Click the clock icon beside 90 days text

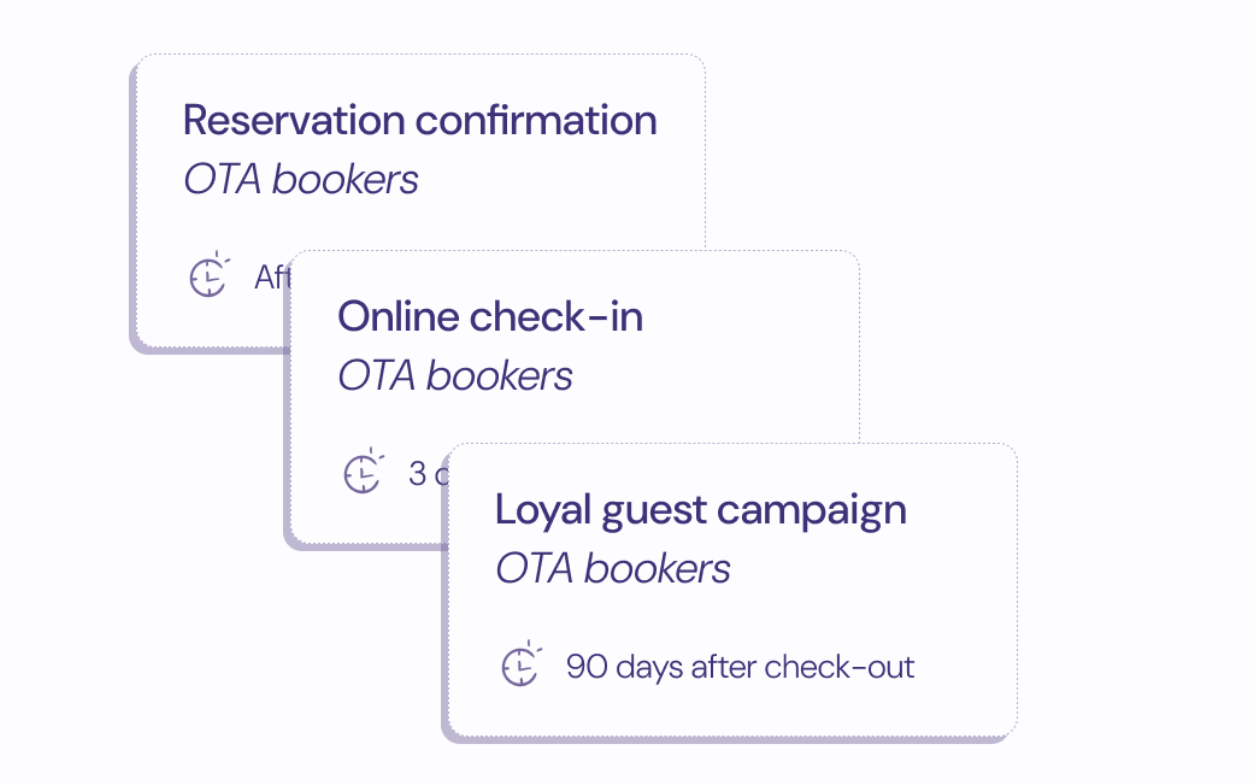520,666
